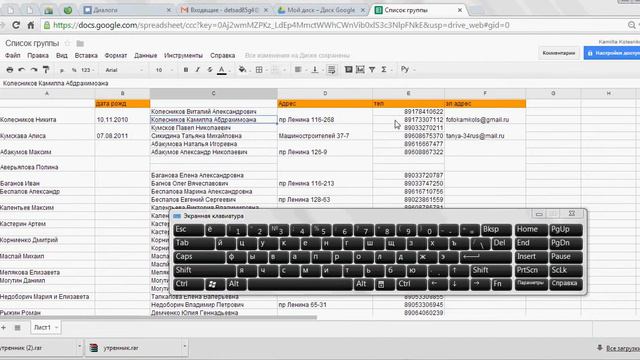Screen dimensions: 640x360
Task: Toggle text wrapping
Action: click(331, 70)
